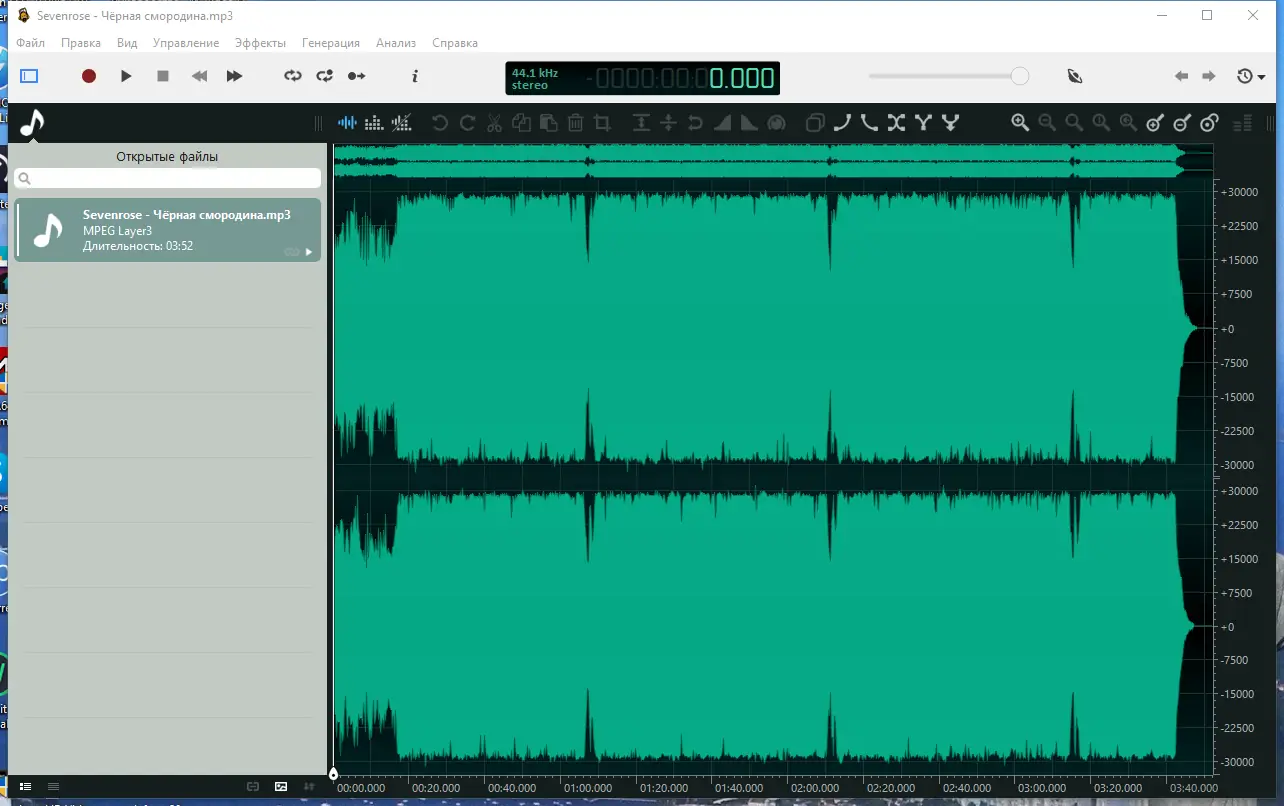Crop audio to the selection

click(602, 123)
